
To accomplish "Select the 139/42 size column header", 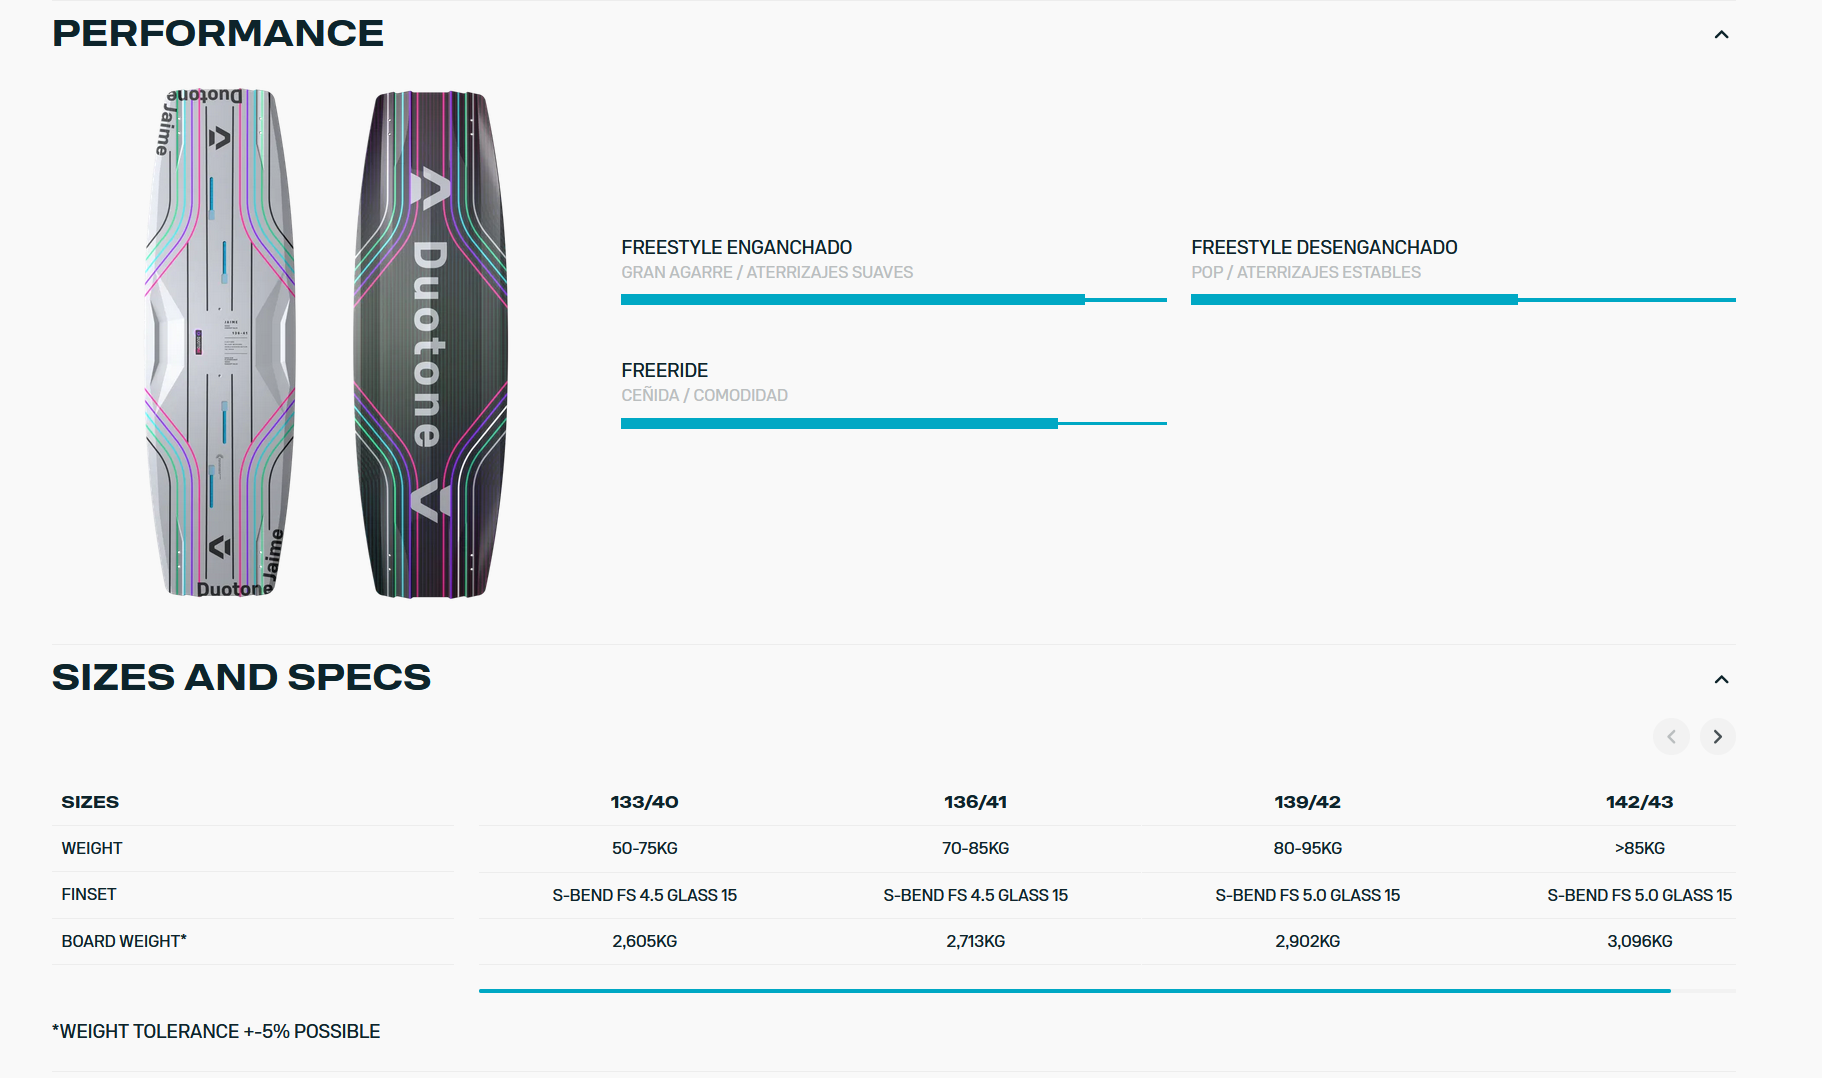I will 1307,802.
